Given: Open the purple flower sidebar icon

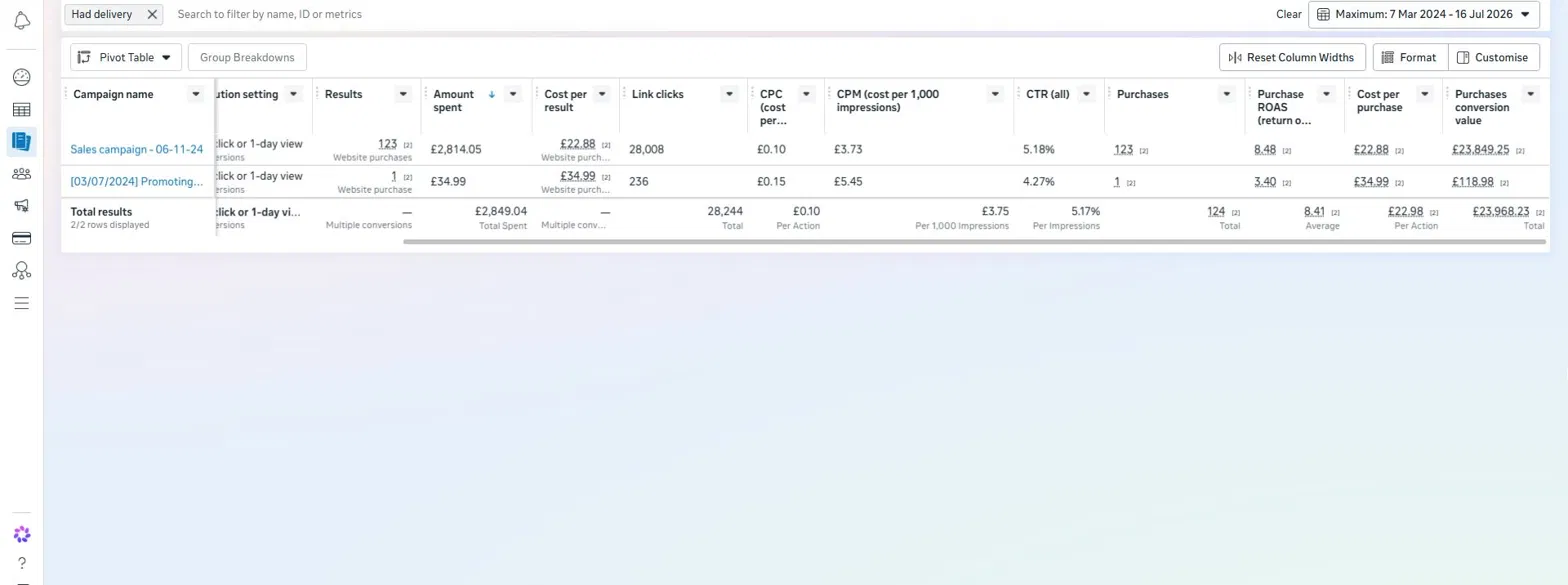Looking at the screenshot, I should tap(22, 534).
